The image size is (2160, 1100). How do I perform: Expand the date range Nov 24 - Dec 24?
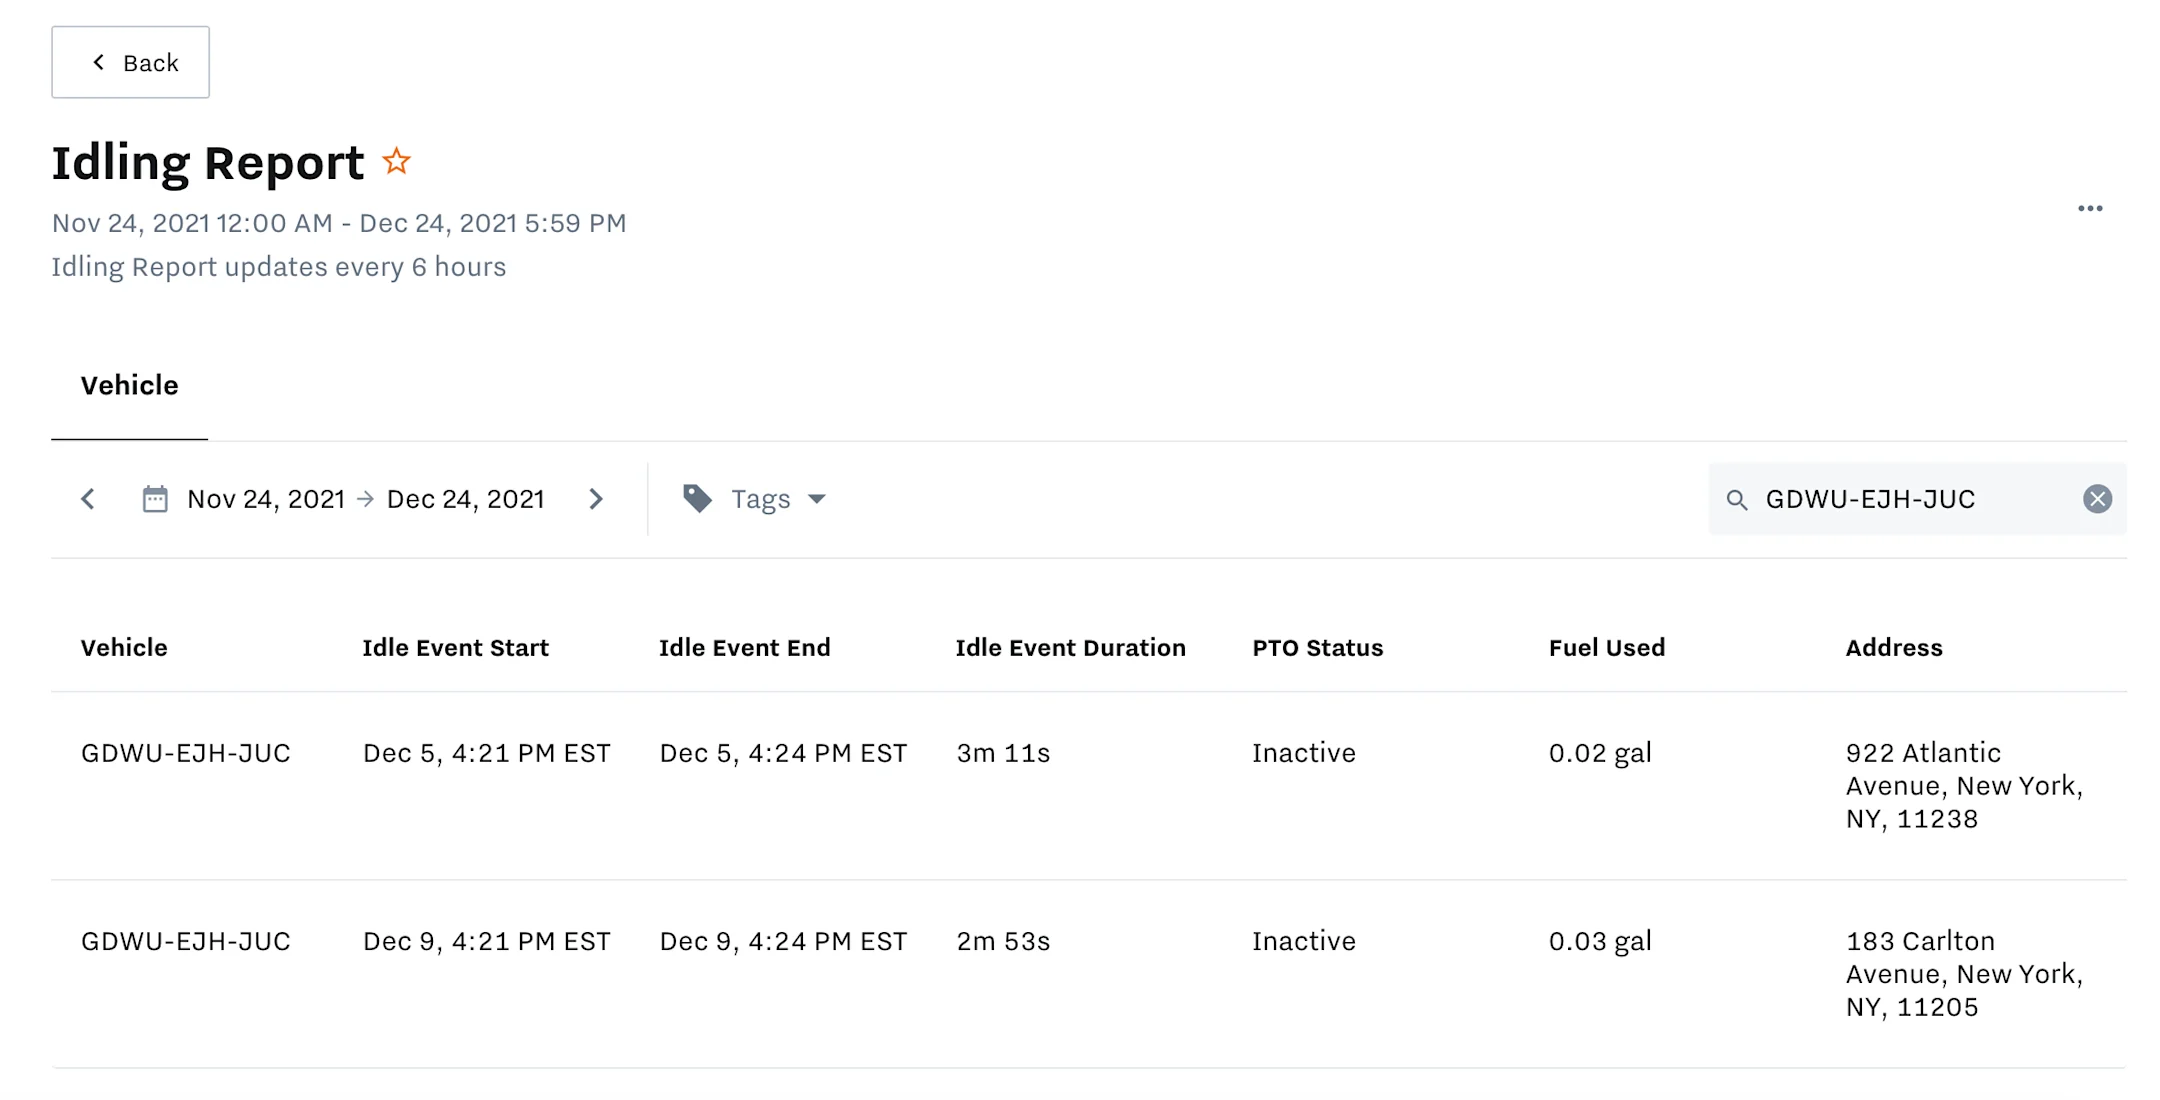[366, 498]
